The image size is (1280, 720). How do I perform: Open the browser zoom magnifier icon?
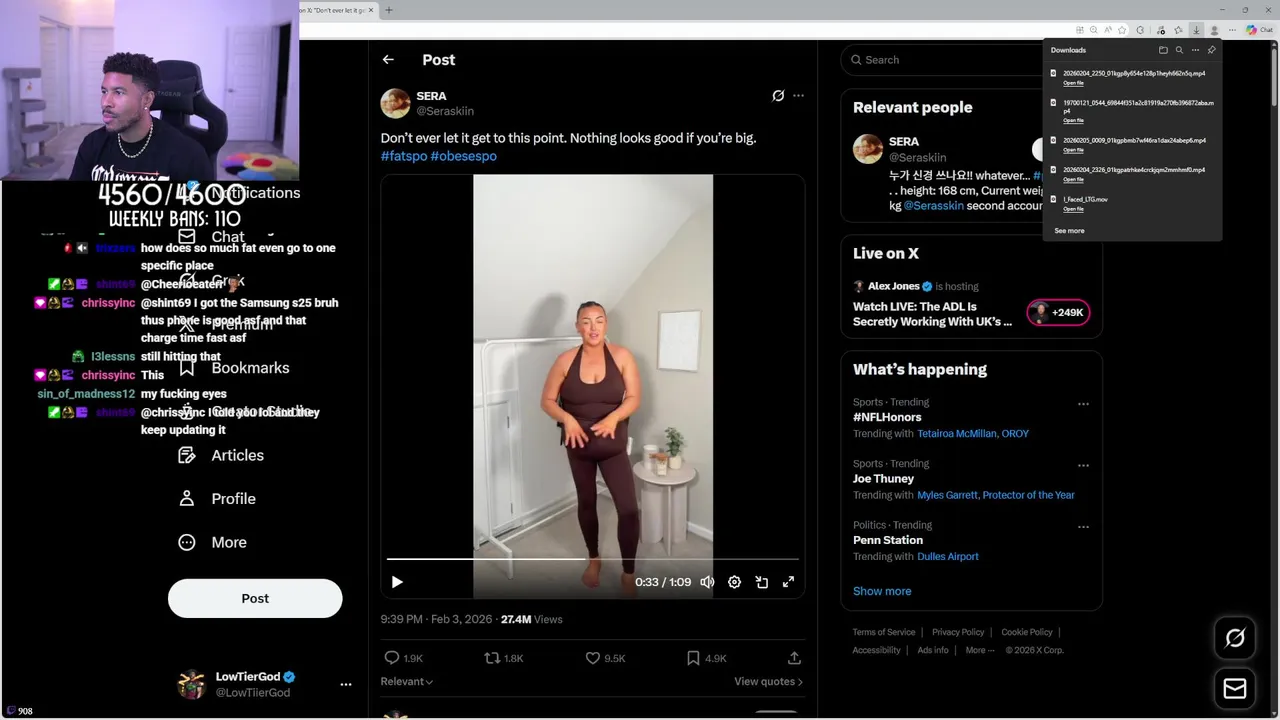(1093, 30)
